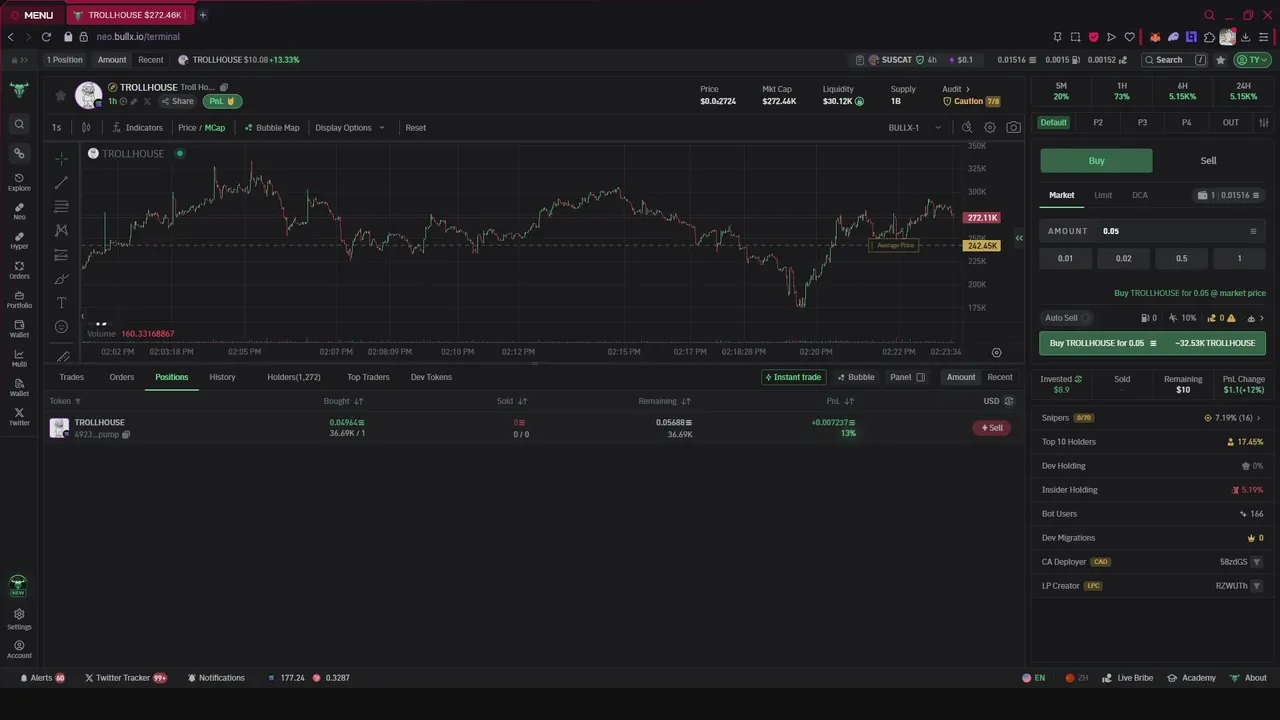This screenshot has height=720, width=1280.
Task: Open chart settings gear icon
Action: [x=990, y=127]
